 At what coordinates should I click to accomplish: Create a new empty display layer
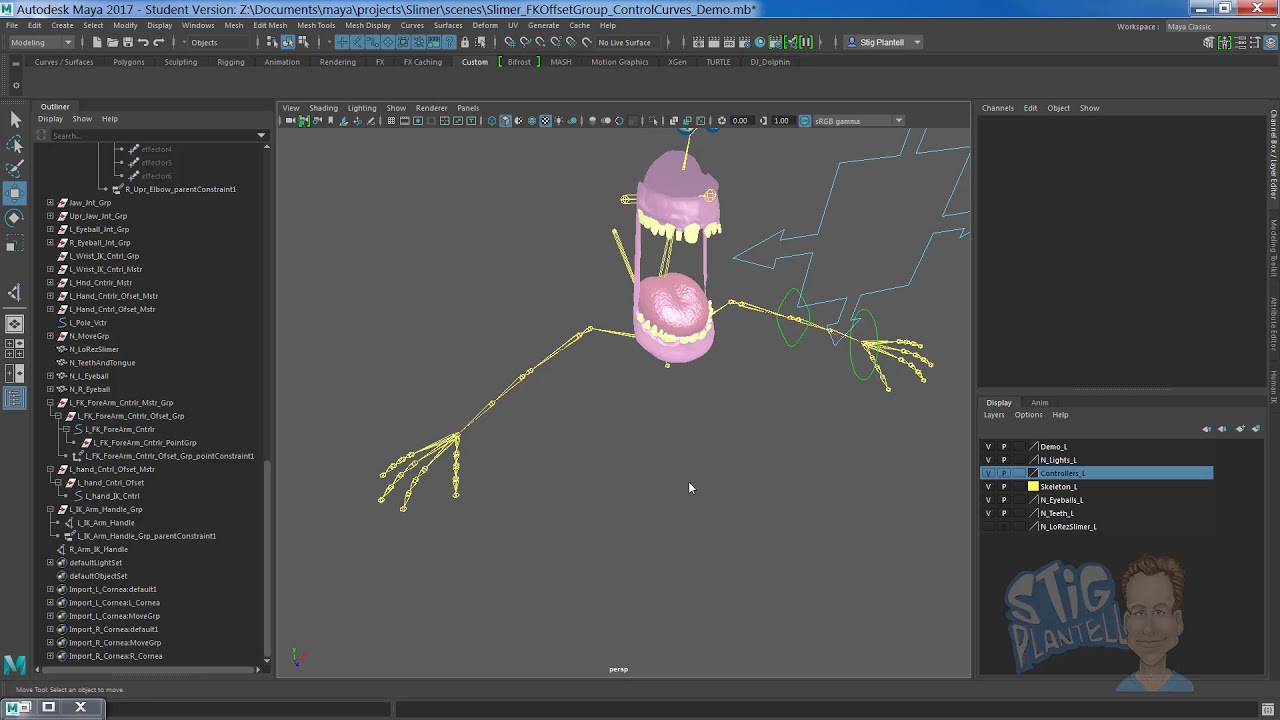click(1240, 429)
